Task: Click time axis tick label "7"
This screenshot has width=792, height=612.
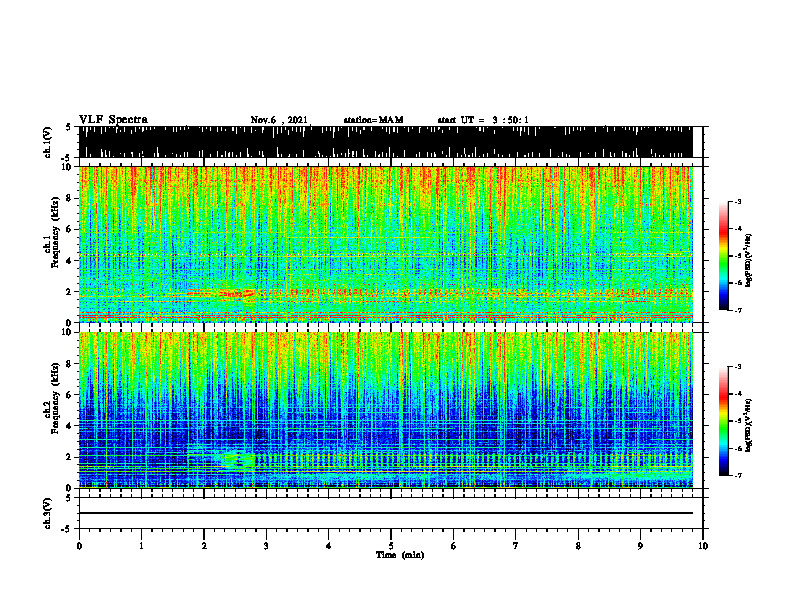Action: pos(516,546)
